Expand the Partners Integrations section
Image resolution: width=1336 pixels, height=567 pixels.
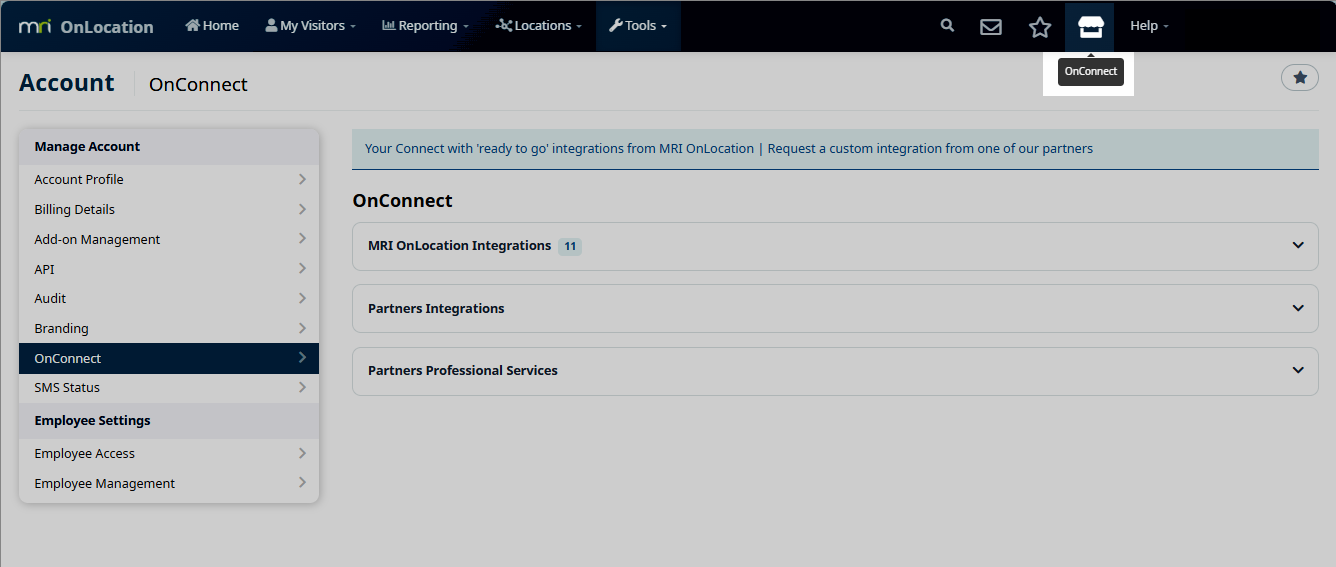(835, 309)
